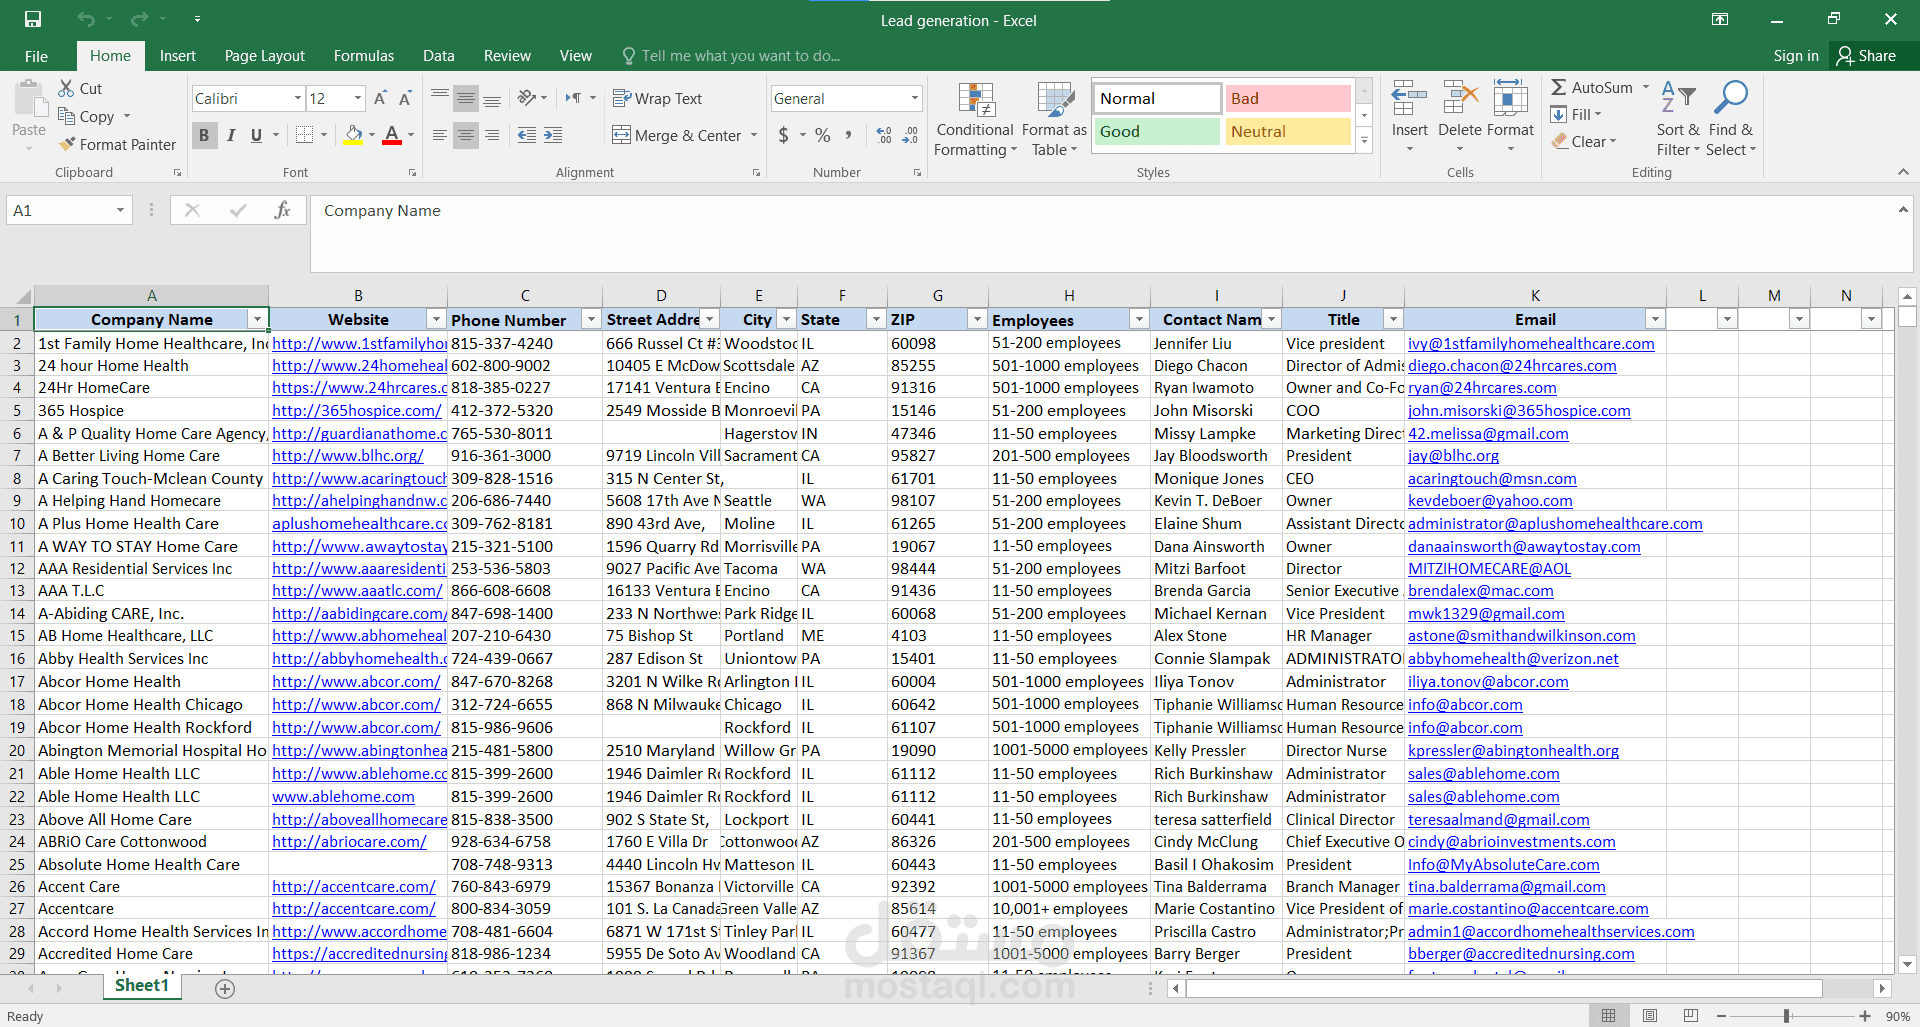
Task: Toggle align text left
Action: coord(440,135)
